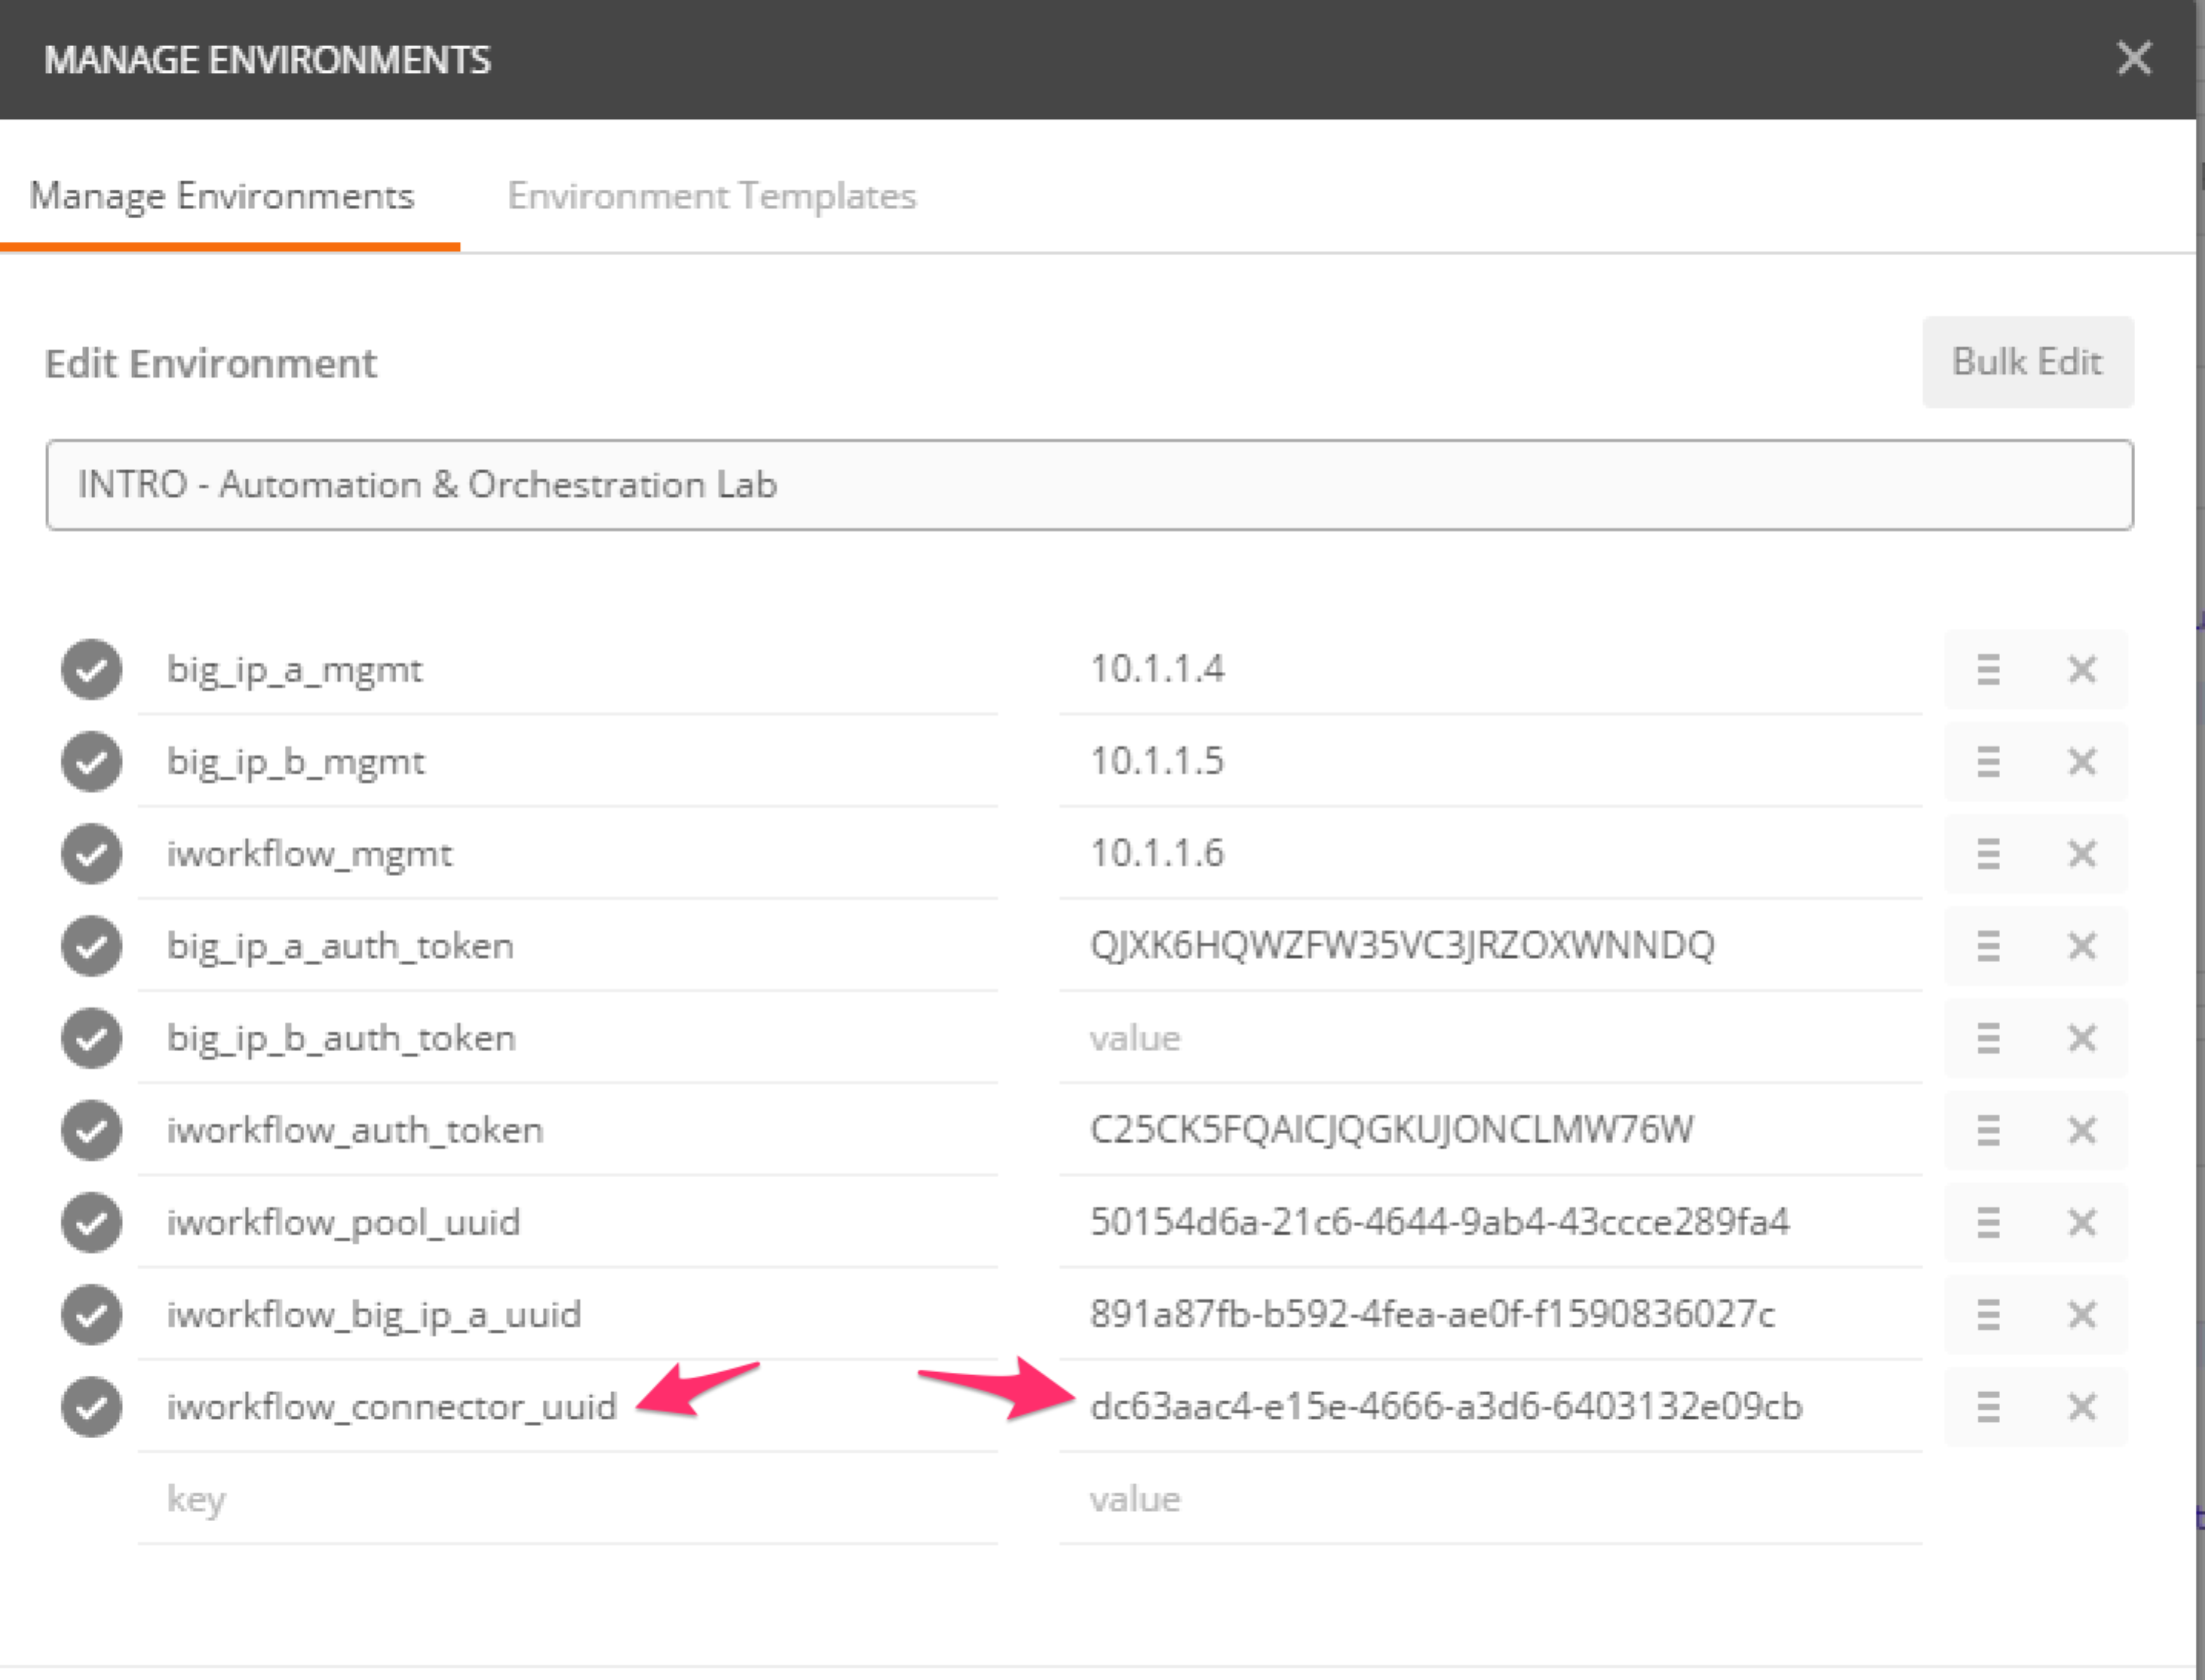Remove the iworkflow_mgmt variable row
The height and width of the screenshot is (1680, 2205).
pyautogui.click(x=2081, y=853)
